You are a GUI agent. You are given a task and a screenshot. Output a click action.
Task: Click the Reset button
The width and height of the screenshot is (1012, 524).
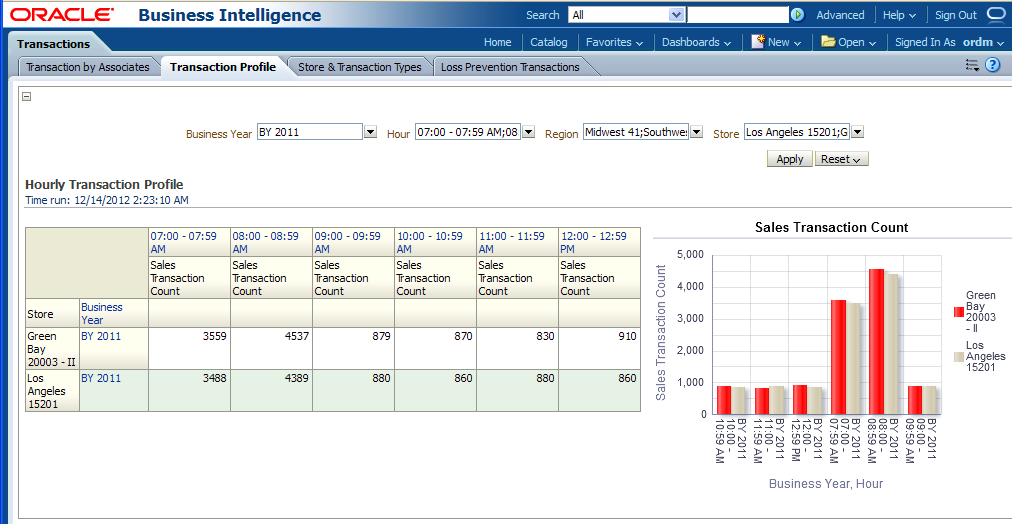(x=841, y=159)
